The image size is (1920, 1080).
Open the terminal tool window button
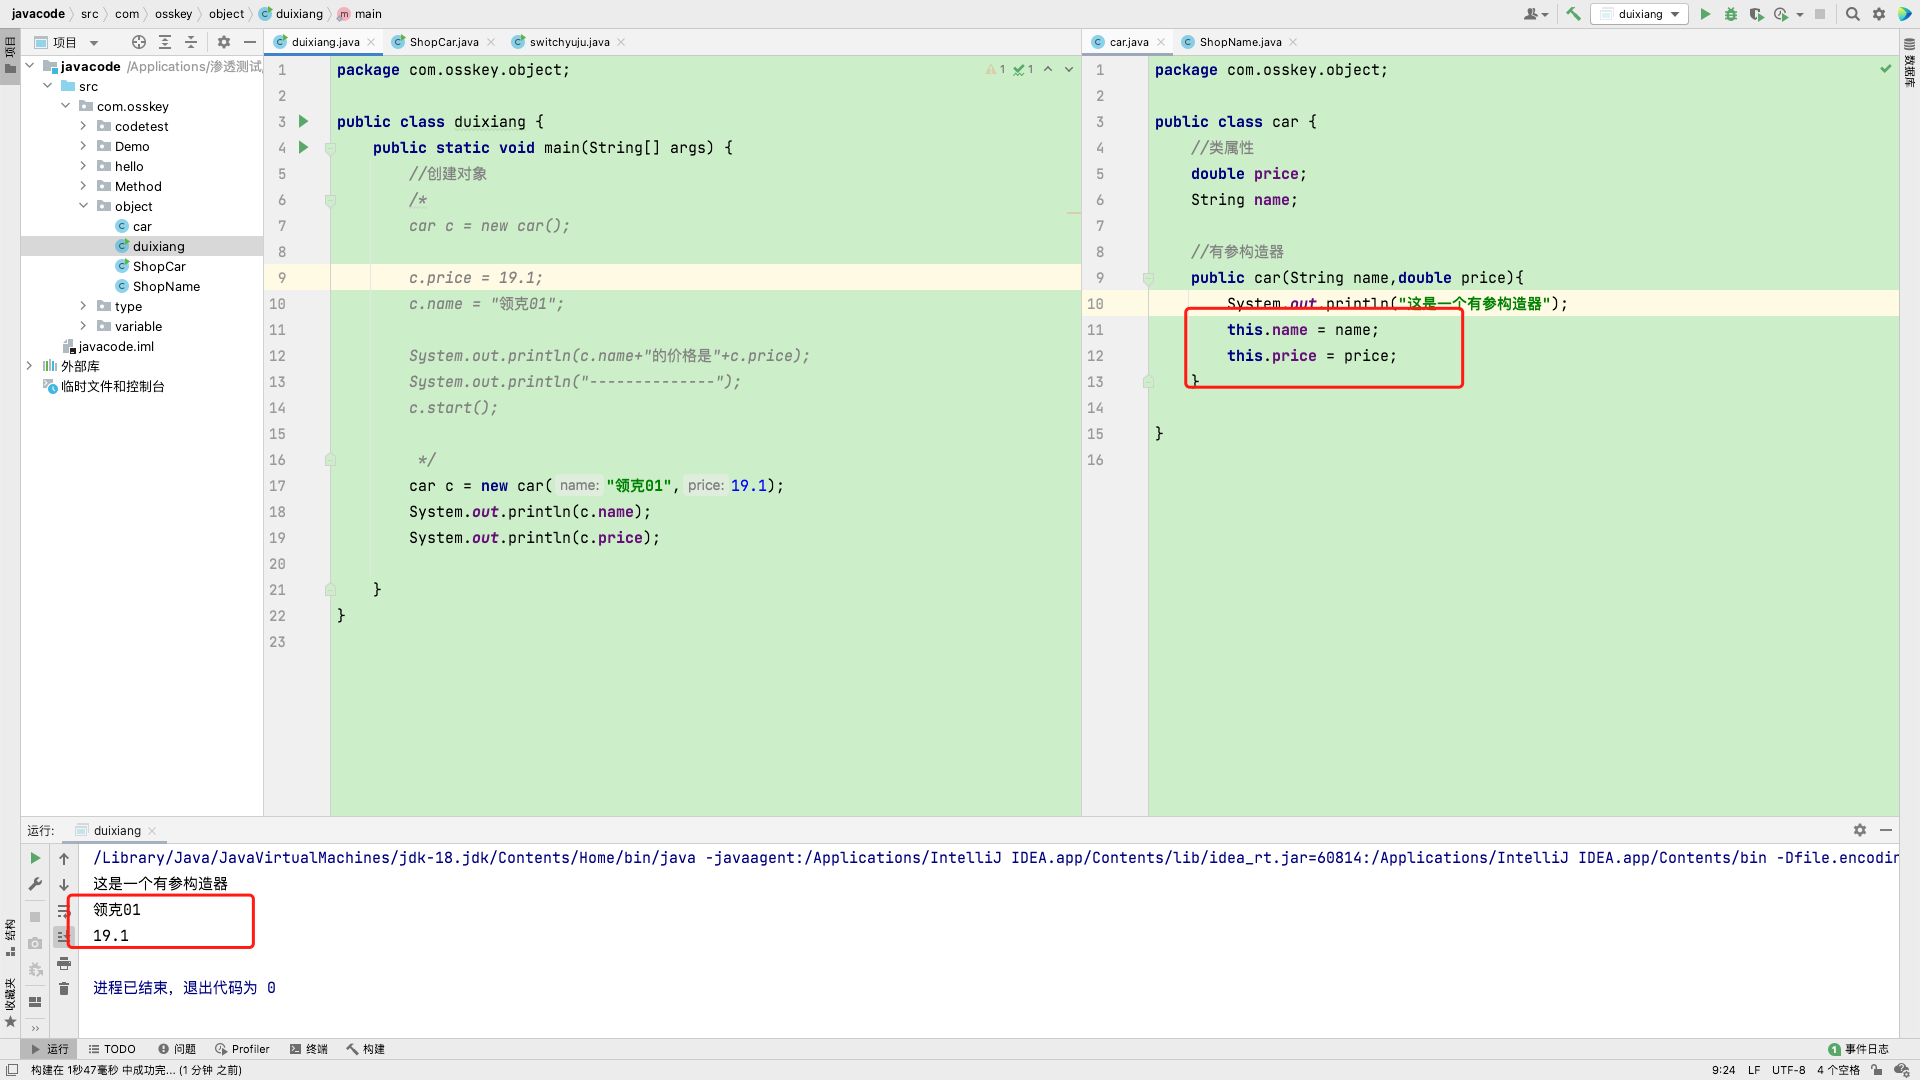(x=309, y=1049)
